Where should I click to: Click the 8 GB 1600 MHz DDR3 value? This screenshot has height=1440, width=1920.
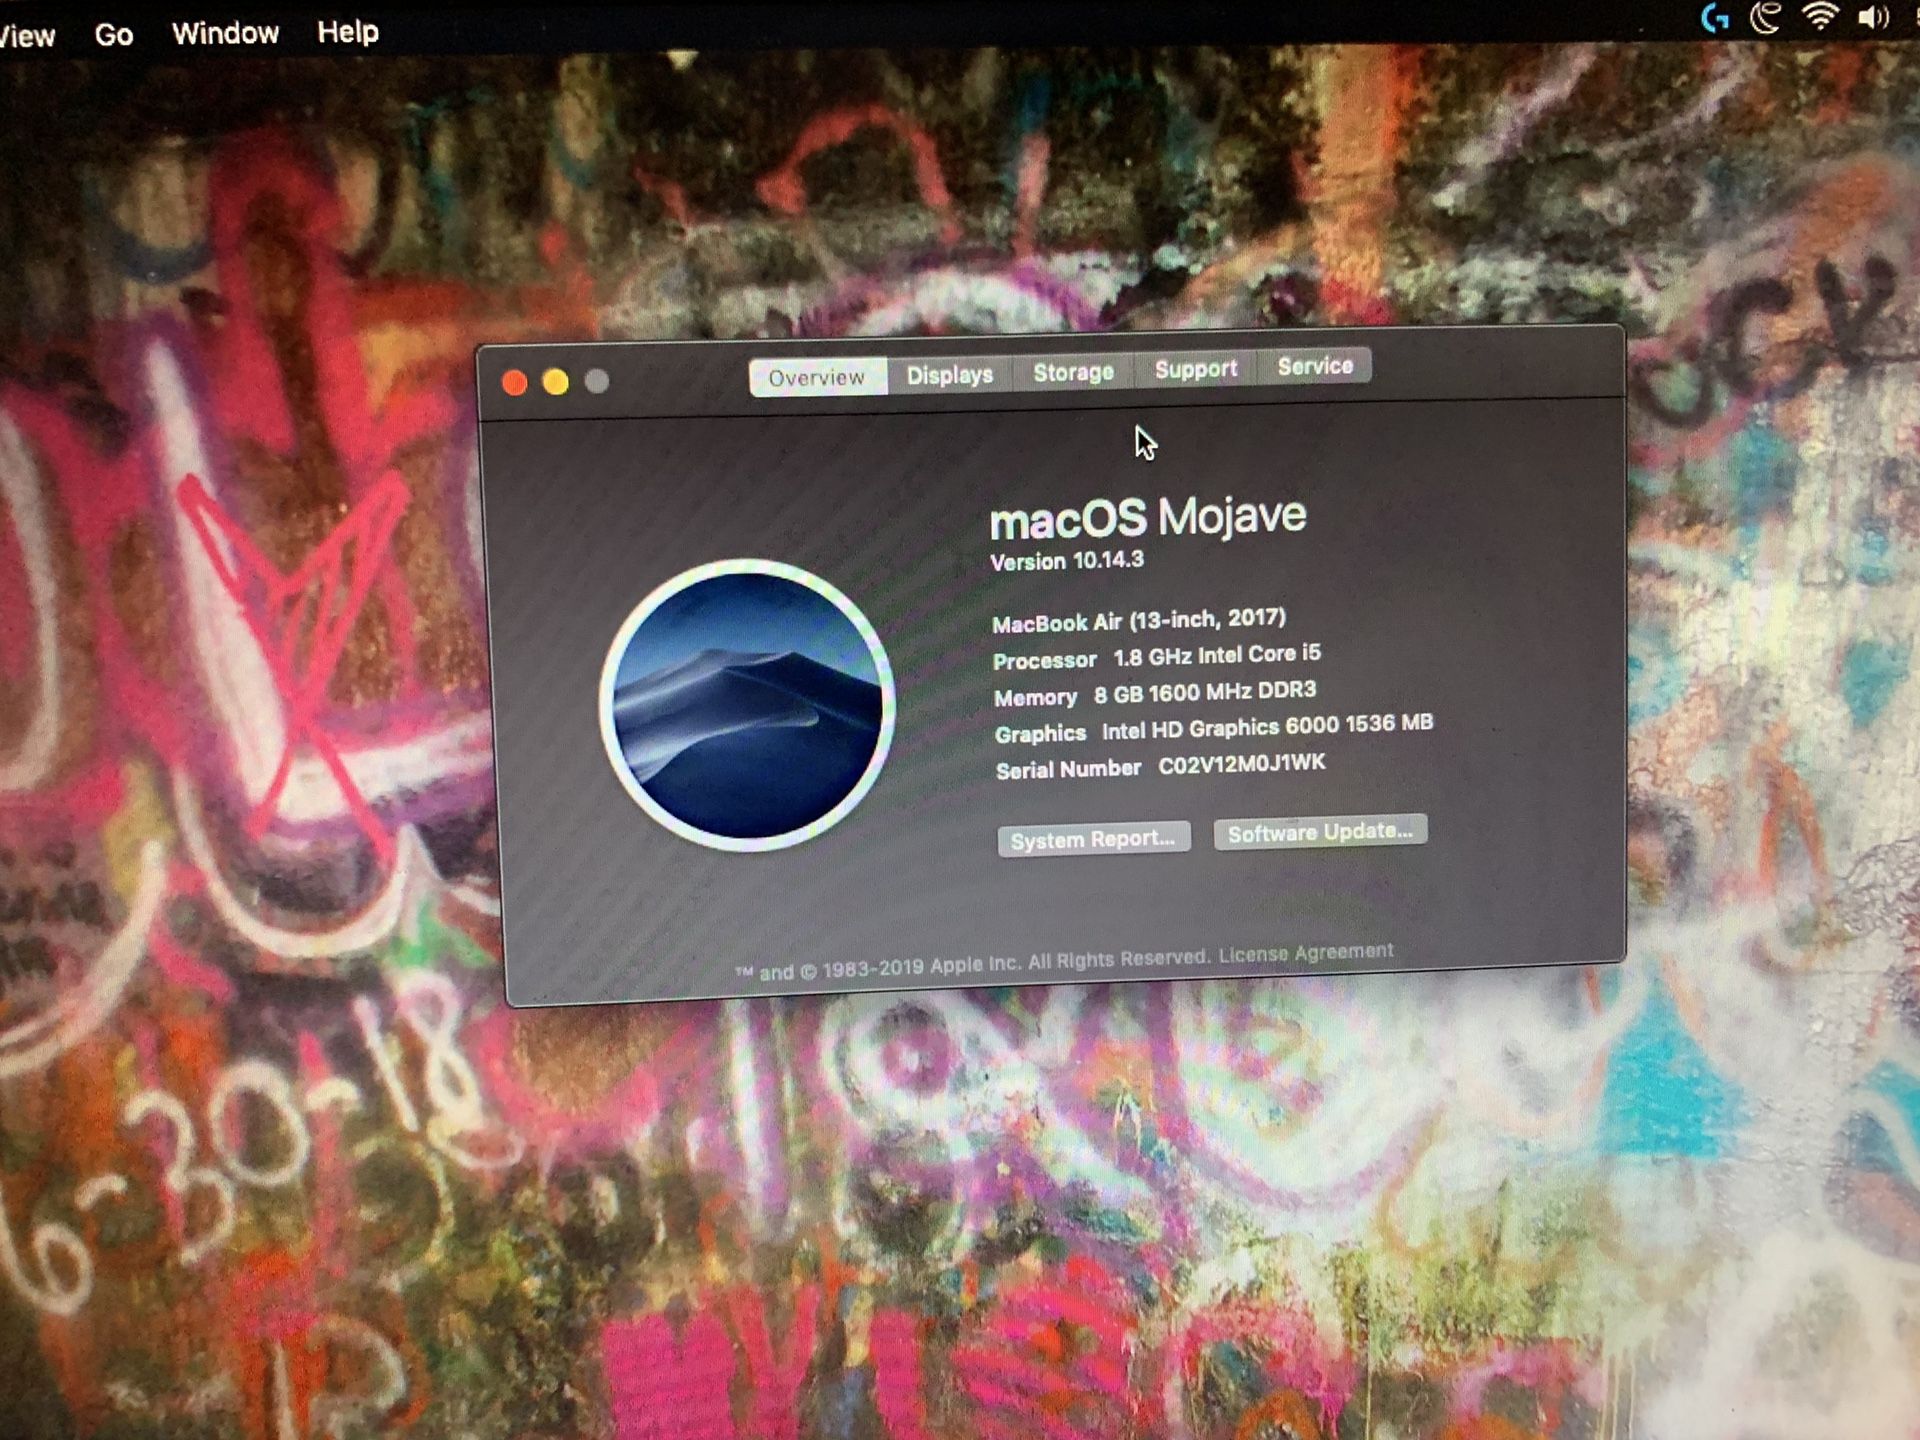click(x=1205, y=692)
